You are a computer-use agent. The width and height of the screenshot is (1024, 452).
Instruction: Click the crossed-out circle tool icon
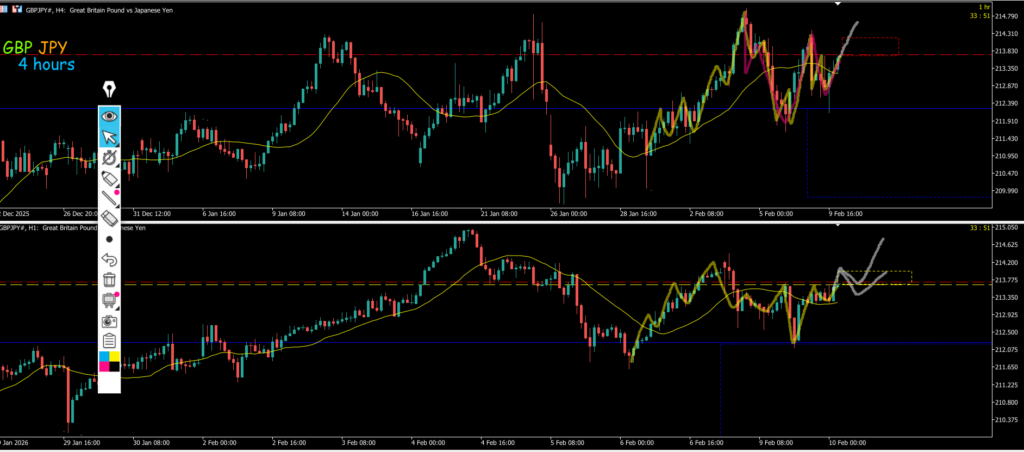pyautogui.click(x=110, y=159)
